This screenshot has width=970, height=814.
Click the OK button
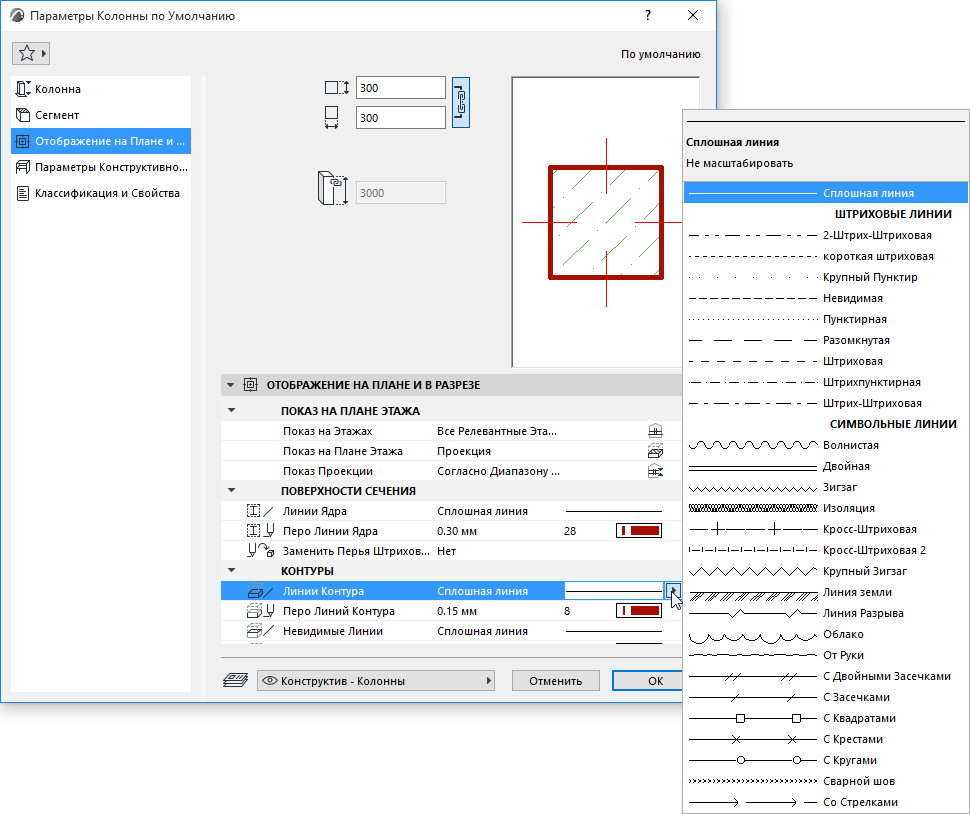[x=648, y=680]
